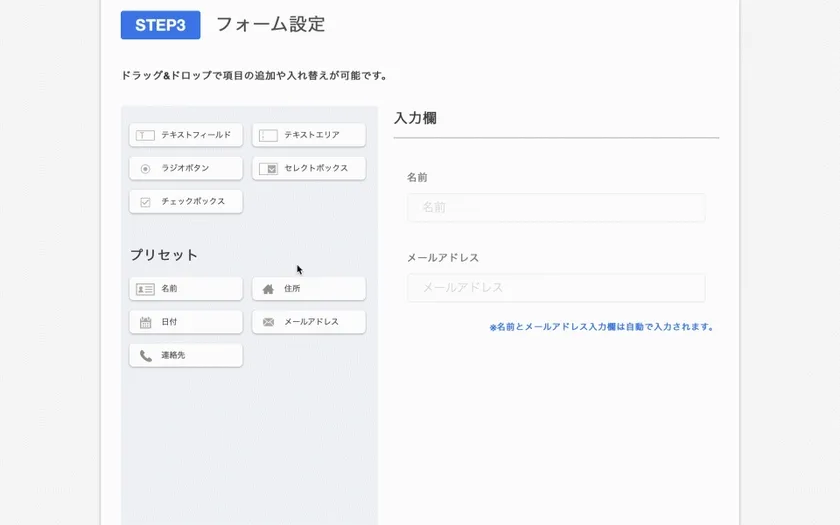Click the メールアドレス preset with envelope icon
This screenshot has height=525, width=840.
(308, 322)
